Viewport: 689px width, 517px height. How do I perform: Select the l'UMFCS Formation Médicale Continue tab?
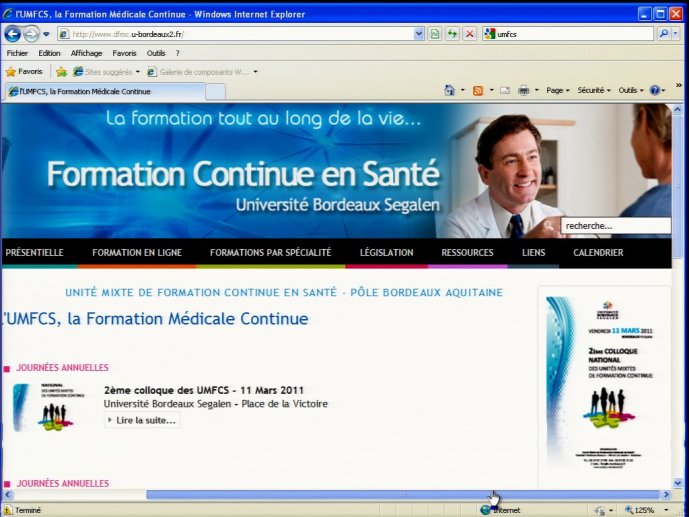105,91
